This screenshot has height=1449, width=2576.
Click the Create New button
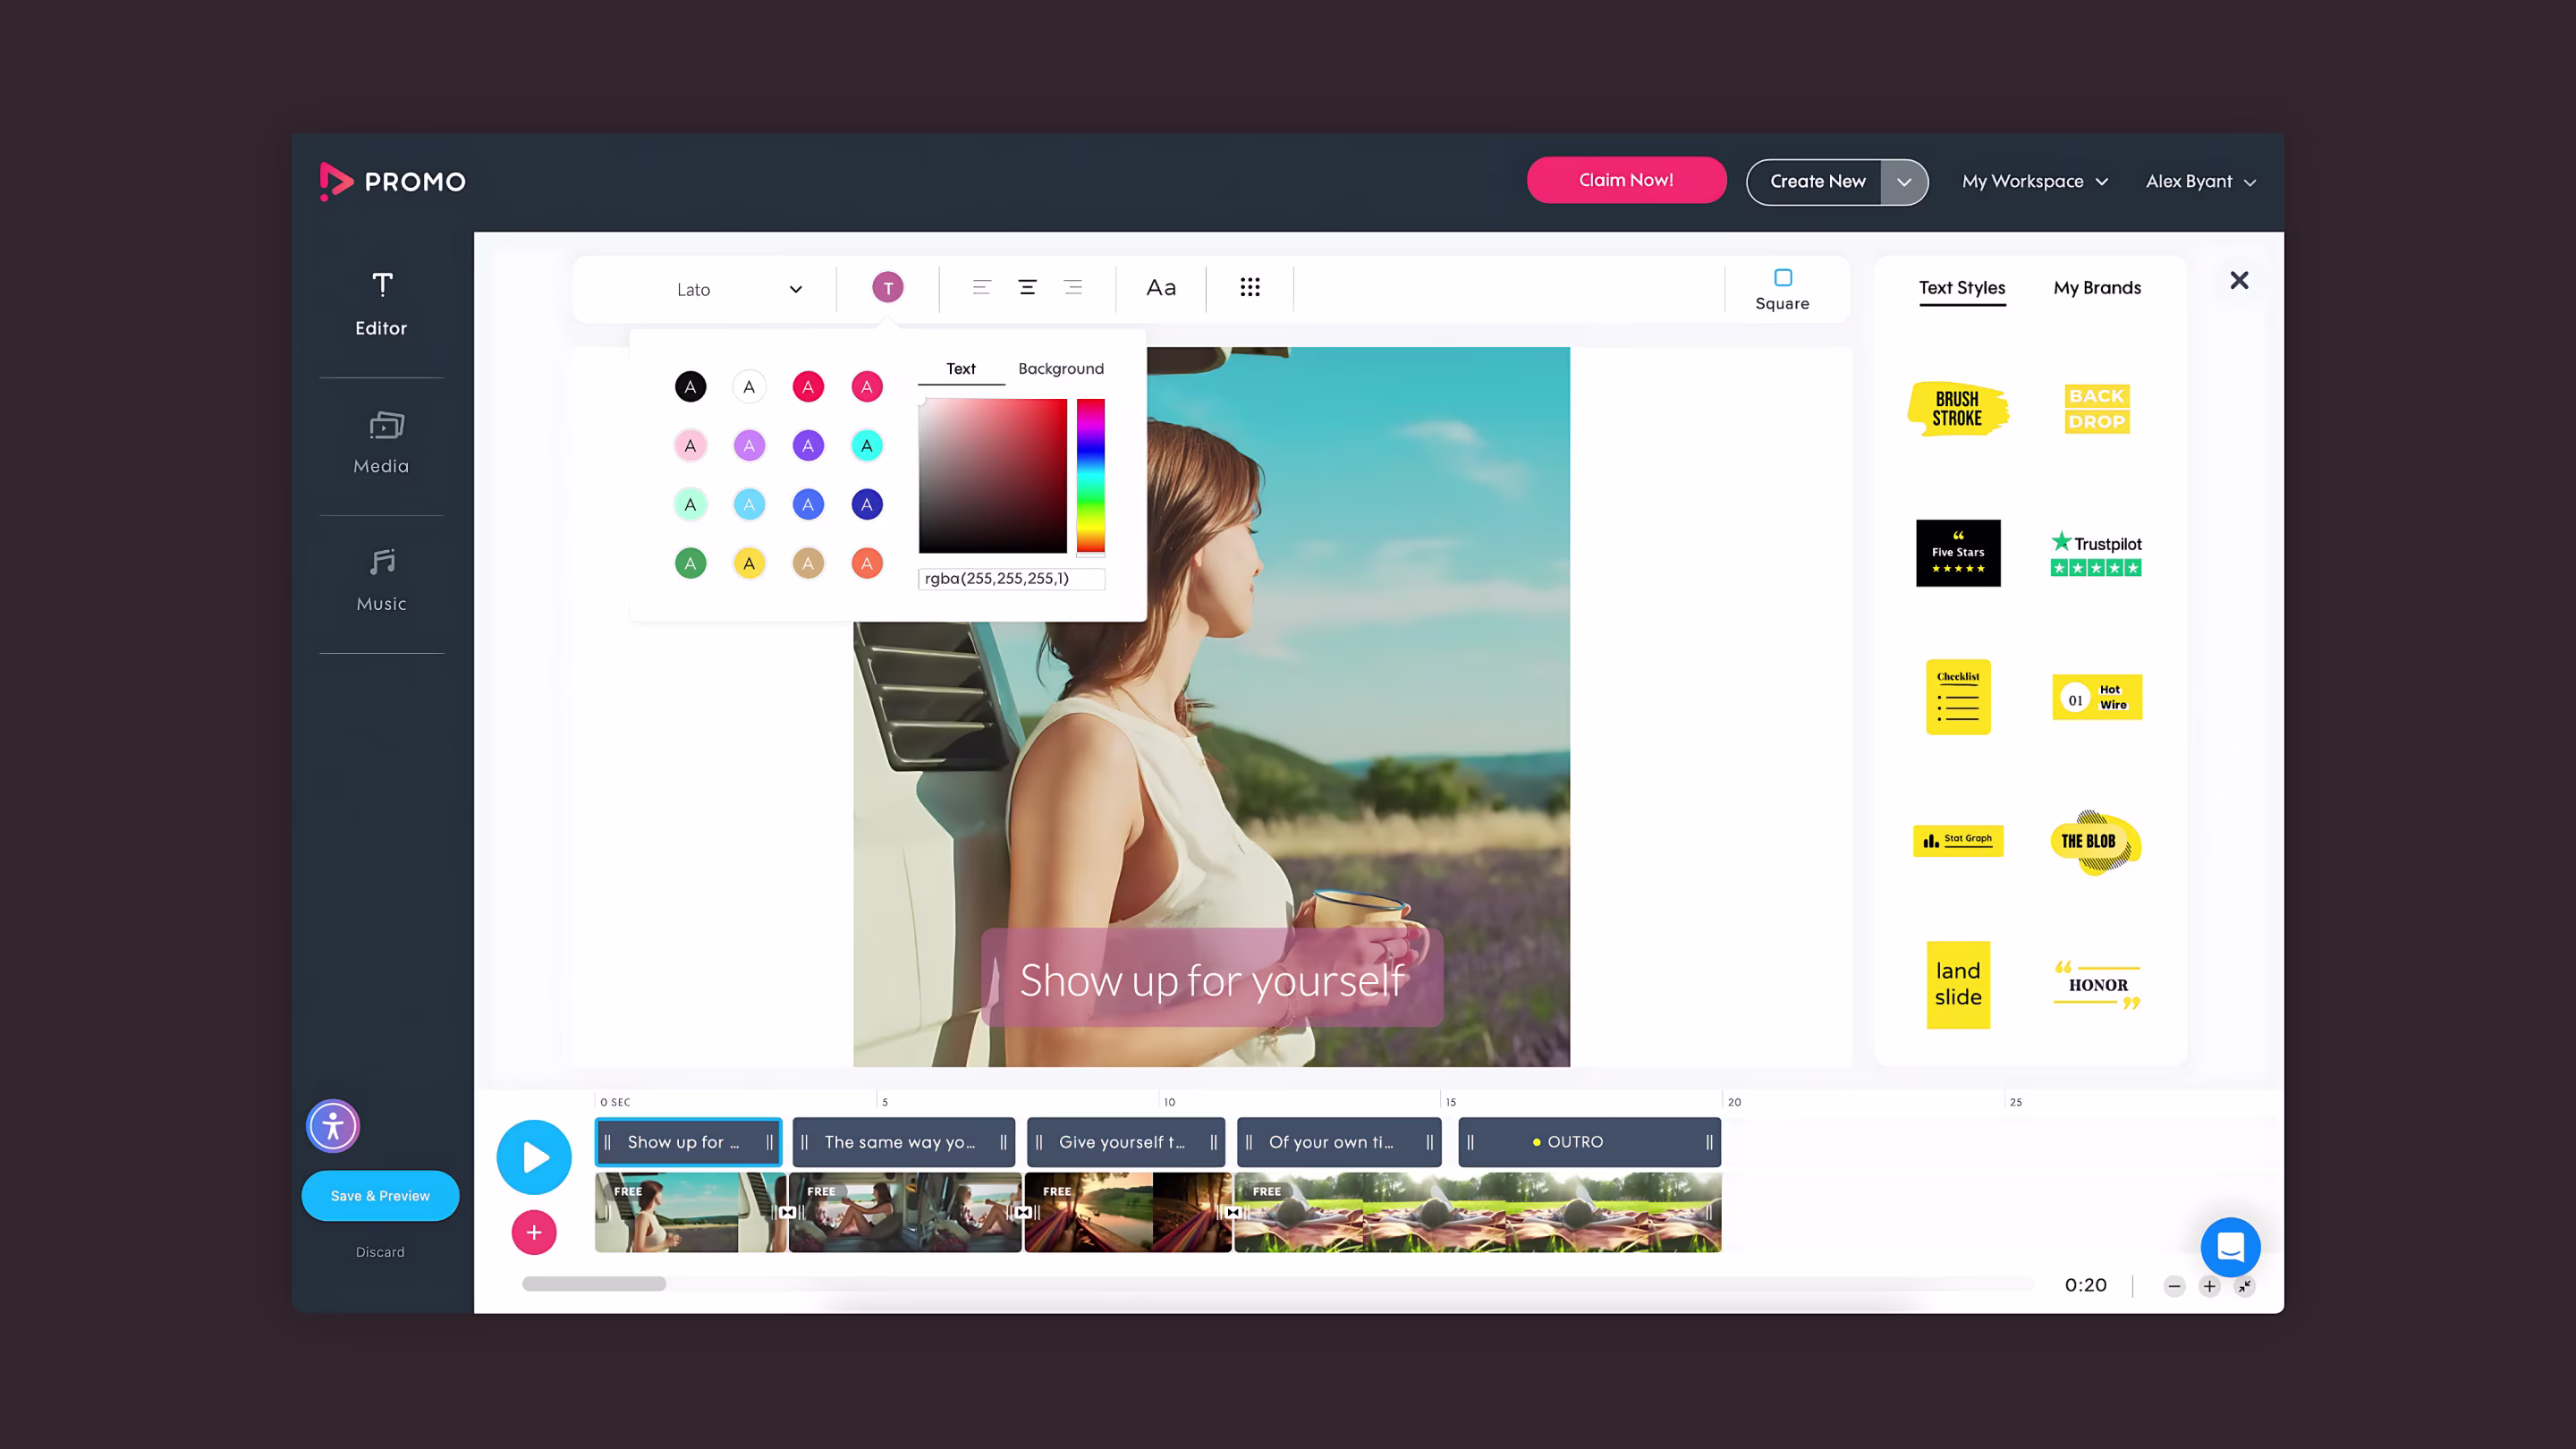(1815, 182)
